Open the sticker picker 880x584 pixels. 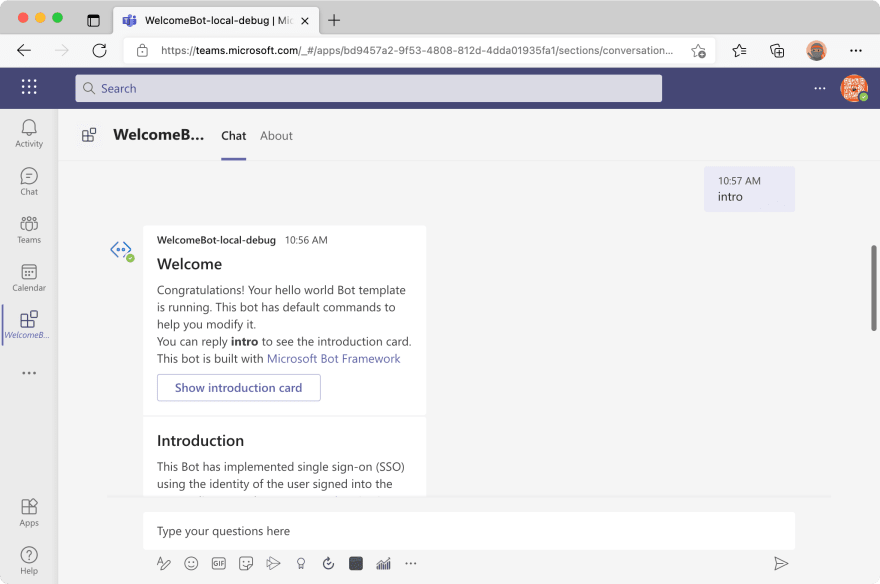click(x=246, y=563)
